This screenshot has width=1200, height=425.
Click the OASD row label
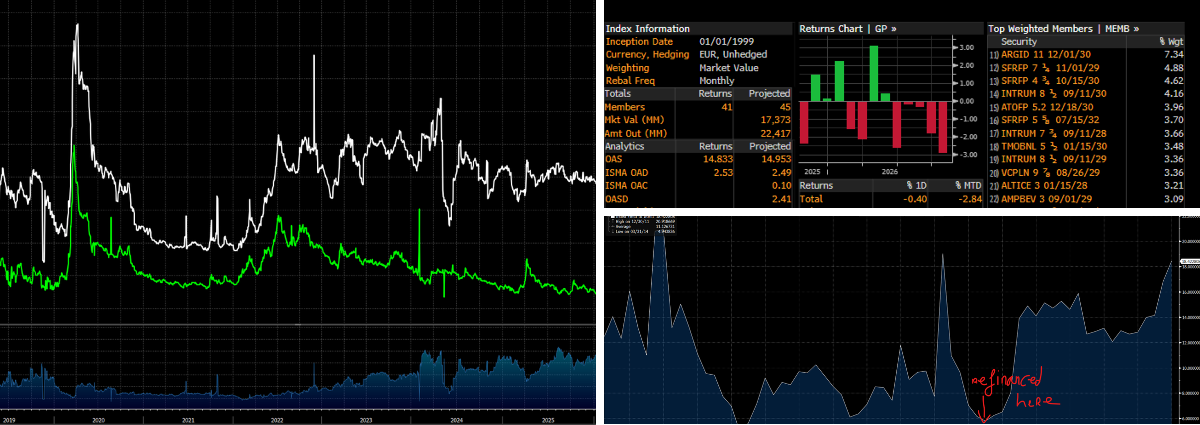[617, 199]
